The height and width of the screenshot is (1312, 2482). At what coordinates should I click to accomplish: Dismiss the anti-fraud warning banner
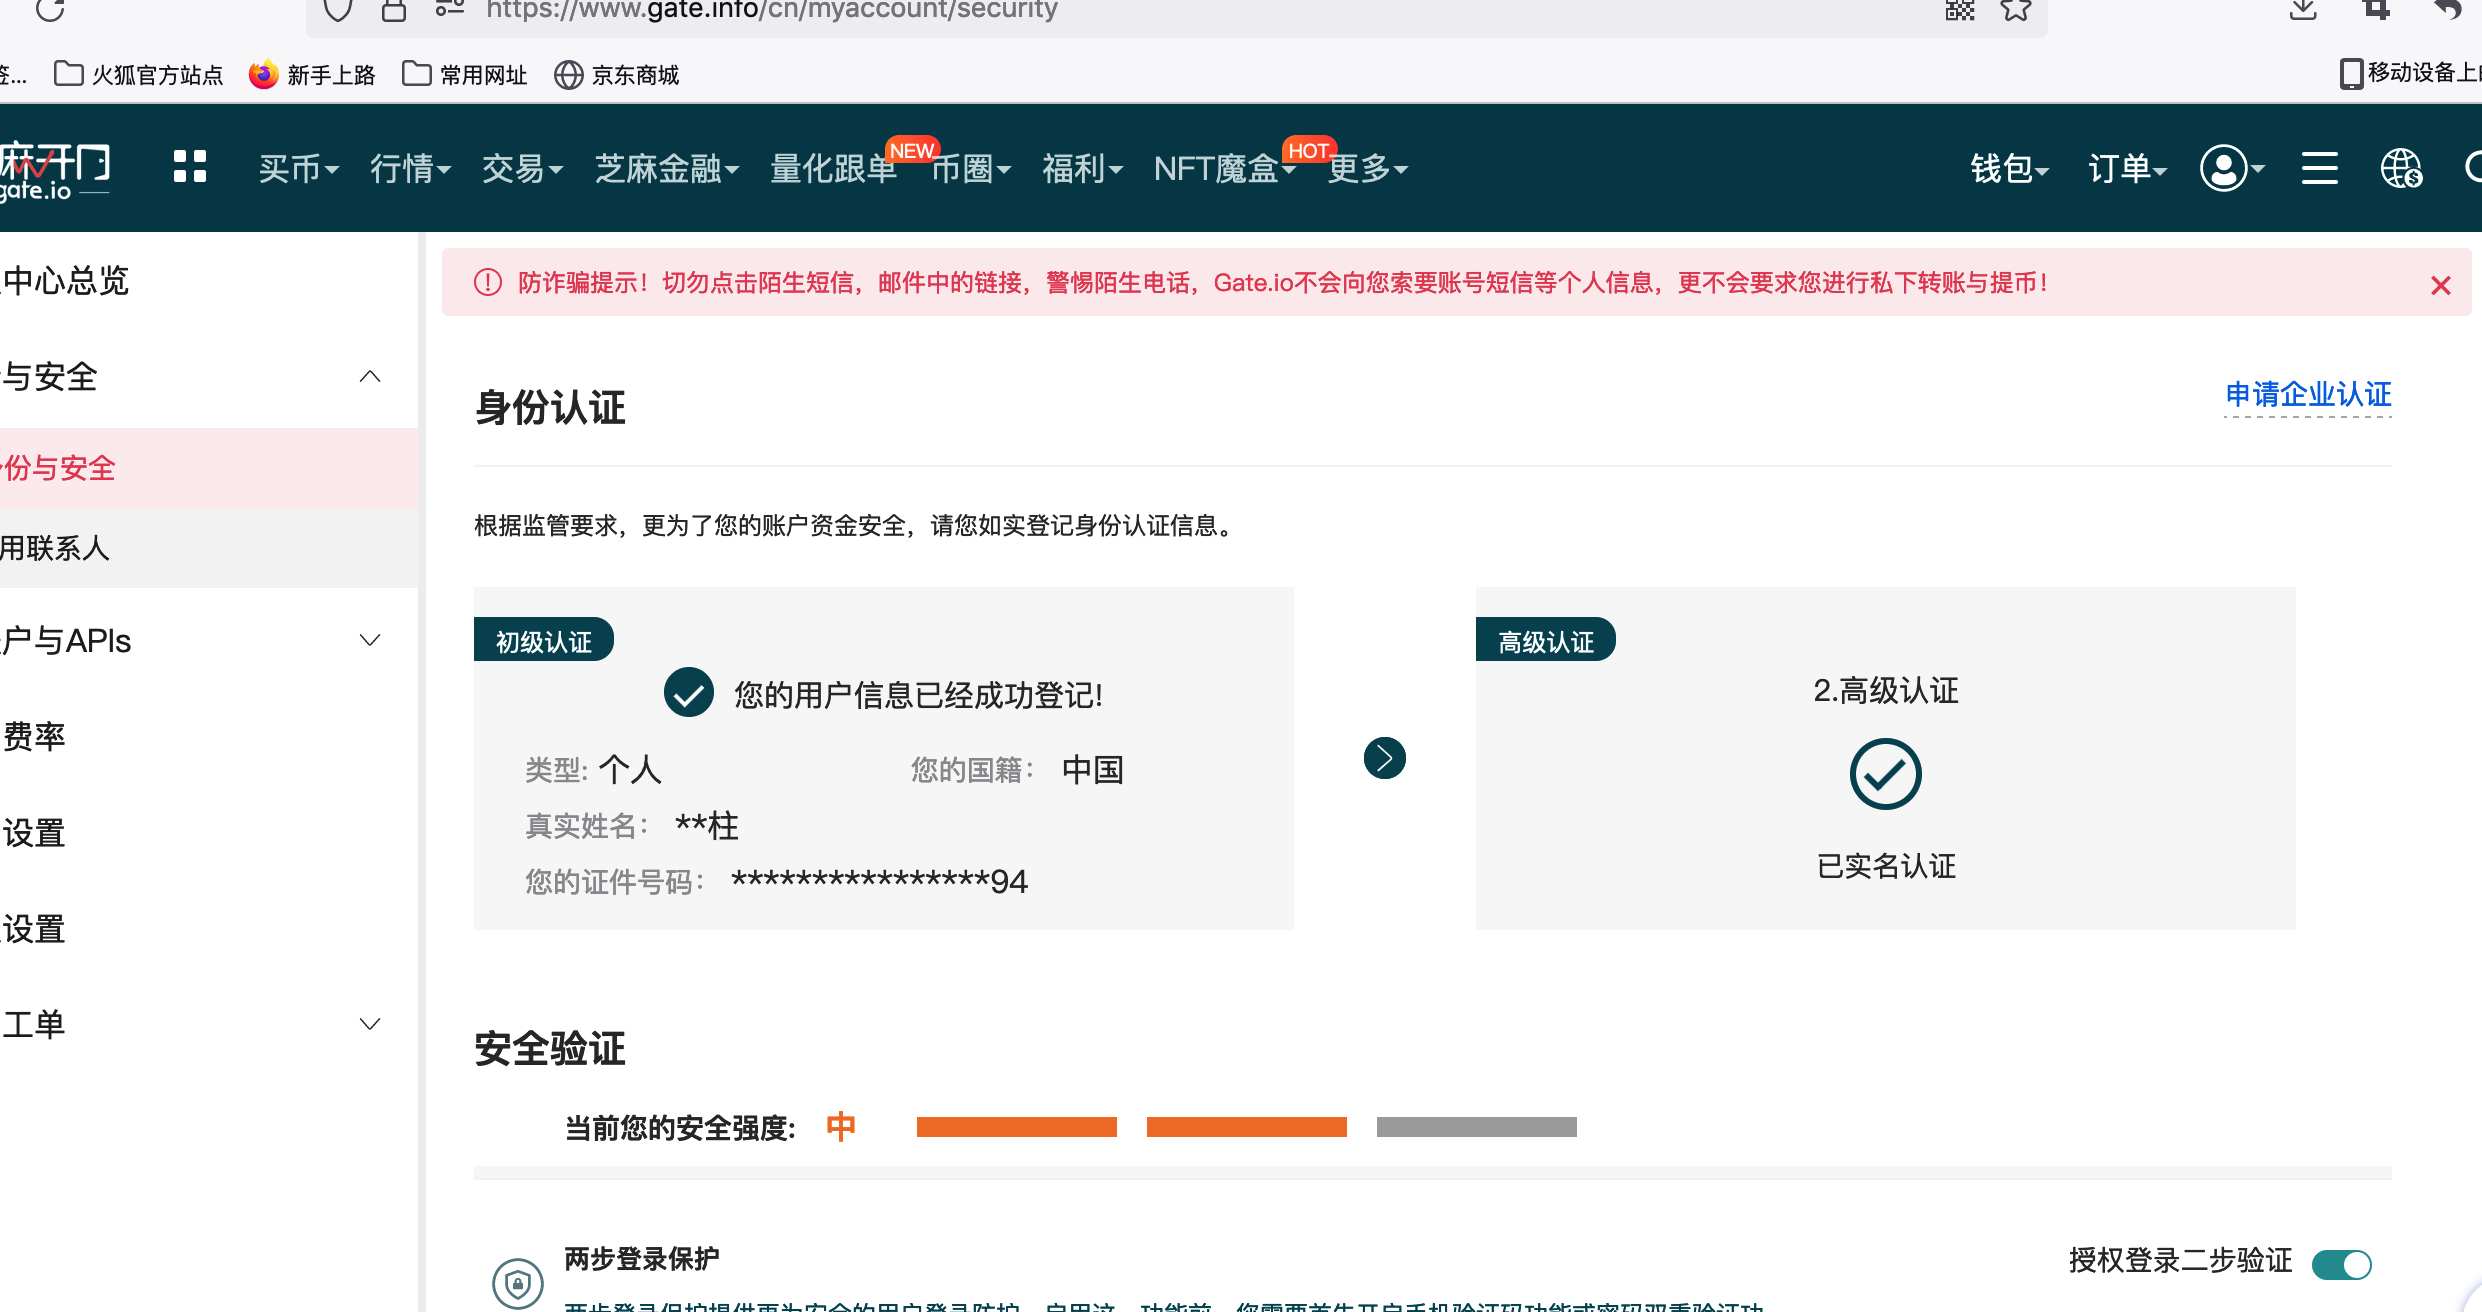click(x=2440, y=285)
